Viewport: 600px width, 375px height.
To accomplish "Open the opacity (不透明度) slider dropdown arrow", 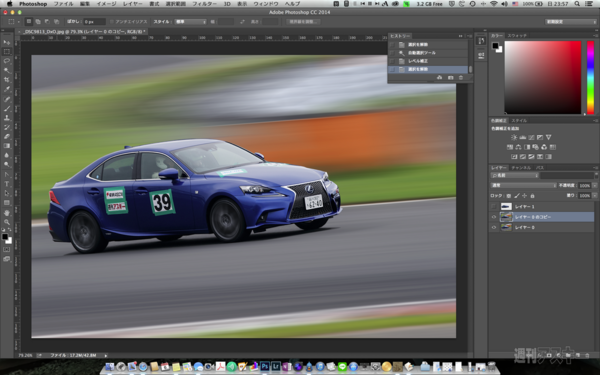I will (594, 186).
